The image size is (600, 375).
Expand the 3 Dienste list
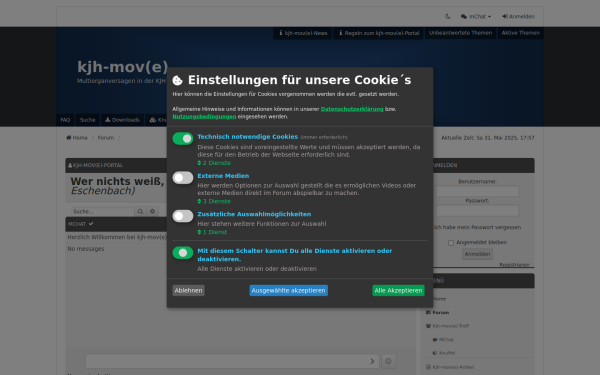click(x=214, y=201)
